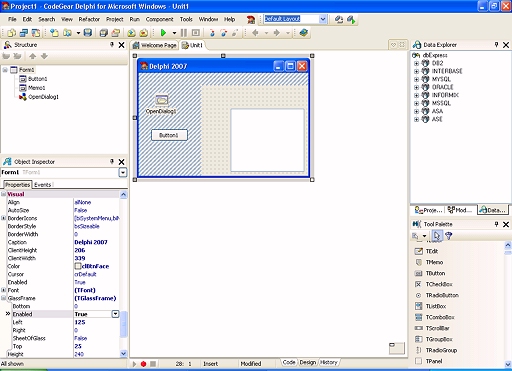
Task: Click Remove File from Project icon
Action: [x=144, y=33]
